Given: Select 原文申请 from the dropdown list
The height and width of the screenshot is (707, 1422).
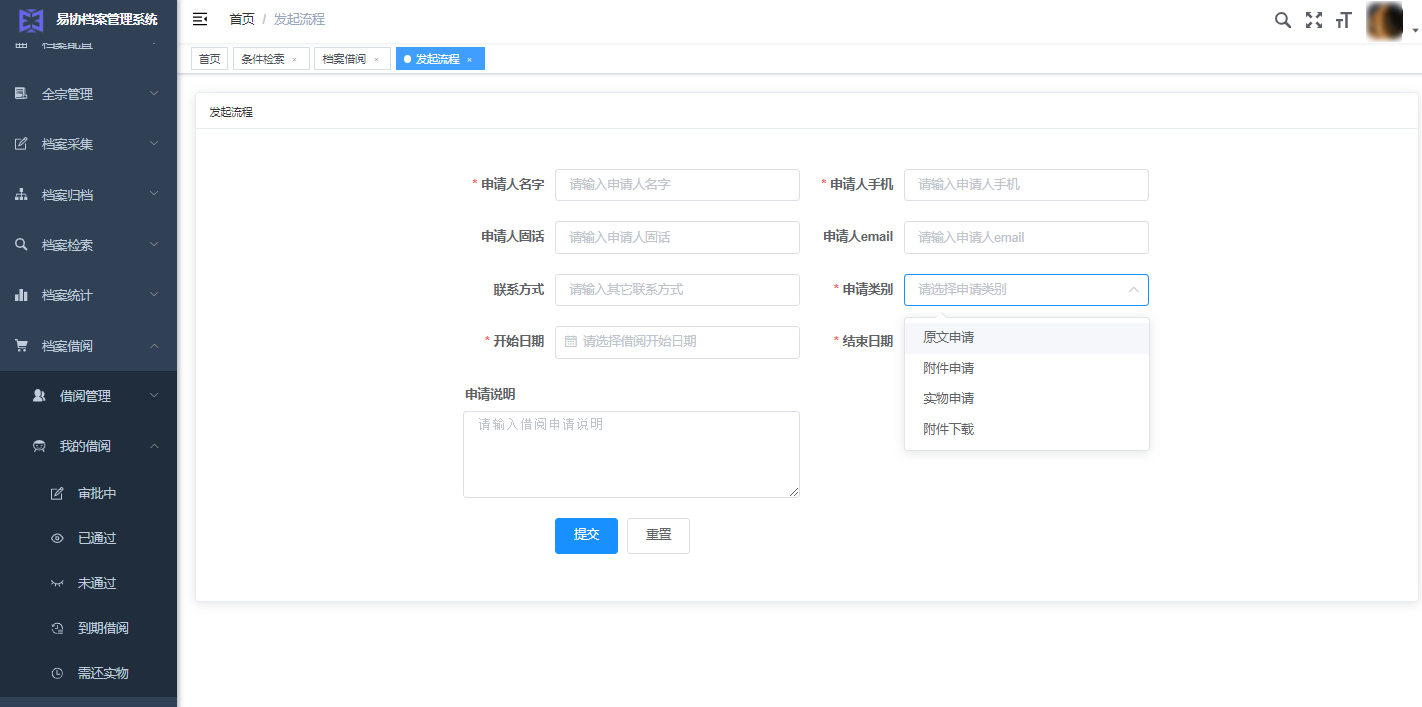Looking at the screenshot, I should (x=948, y=338).
